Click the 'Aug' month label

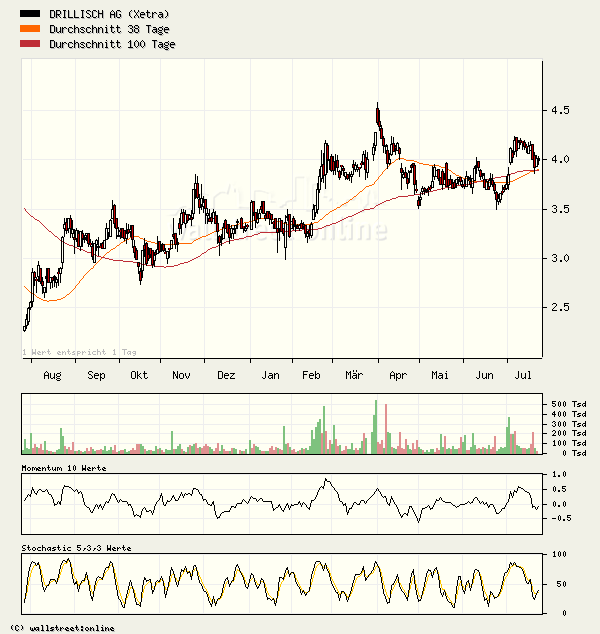pyautogui.click(x=52, y=376)
